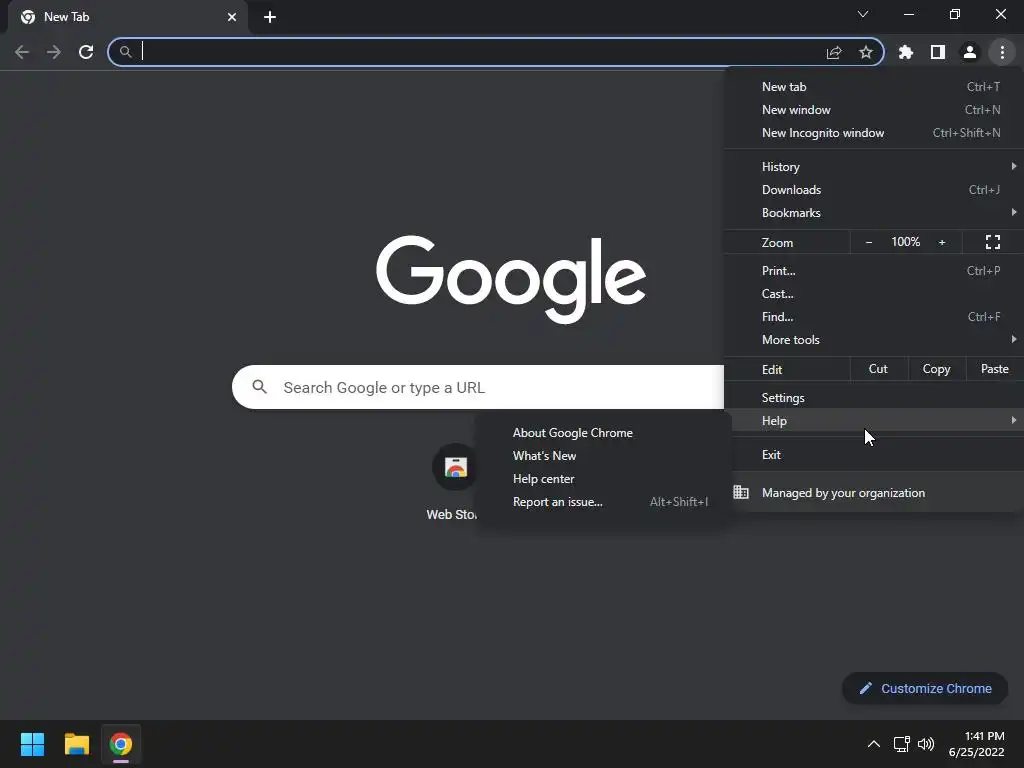Screen dimensions: 1024x768
Task: Click the tab search chevron
Action: (x=863, y=14)
